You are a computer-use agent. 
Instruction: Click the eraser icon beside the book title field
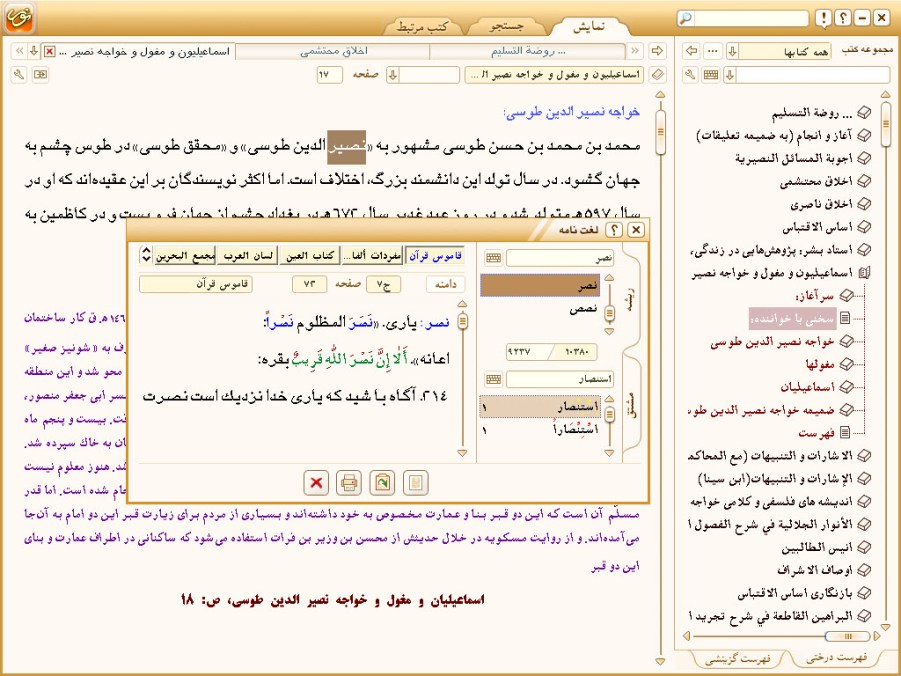[657, 74]
